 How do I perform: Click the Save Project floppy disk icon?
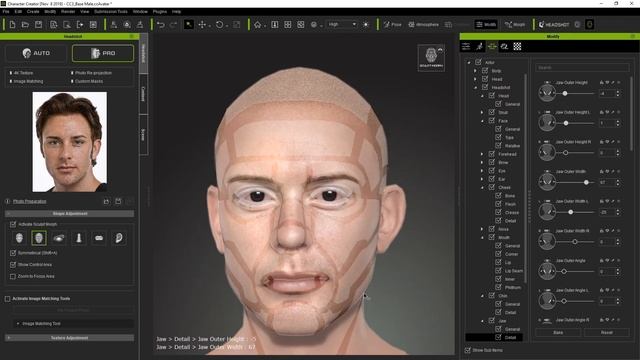click(x=38, y=25)
